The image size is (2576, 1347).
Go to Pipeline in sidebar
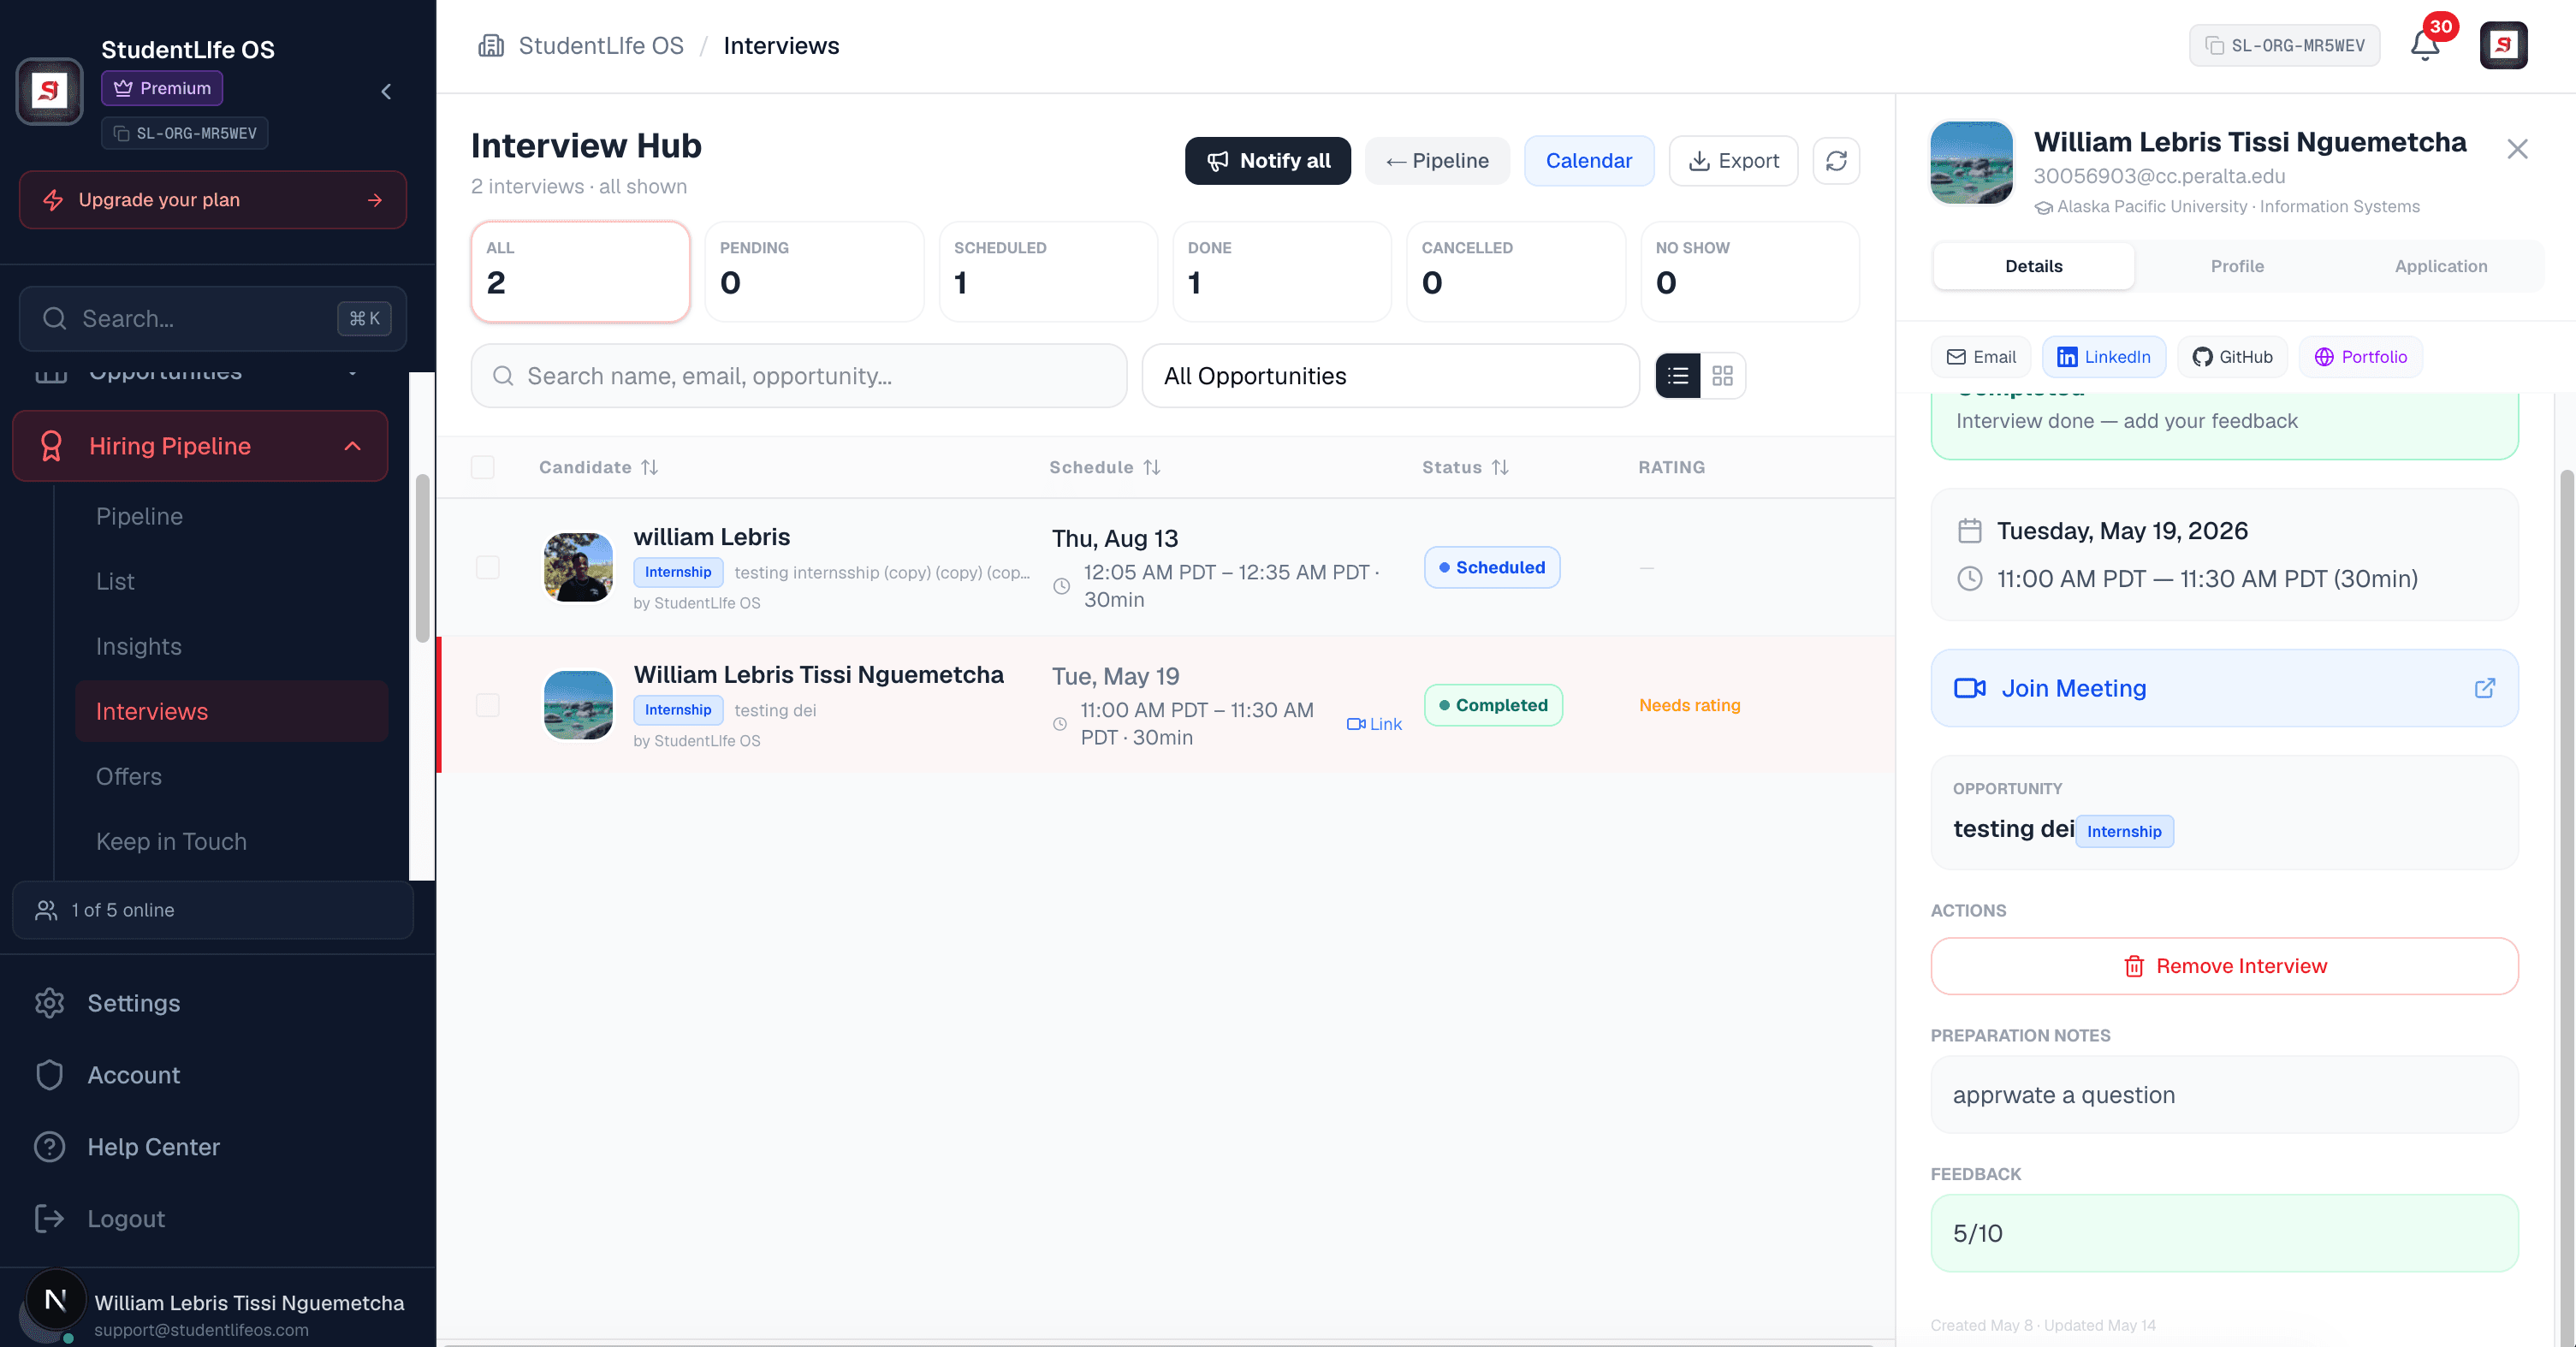(231, 516)
